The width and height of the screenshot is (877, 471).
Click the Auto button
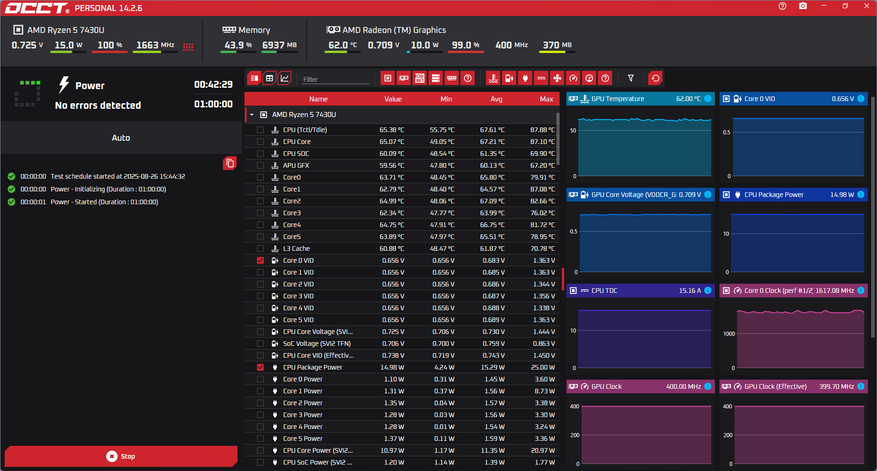pyautogui.click(x=121, y=138)
